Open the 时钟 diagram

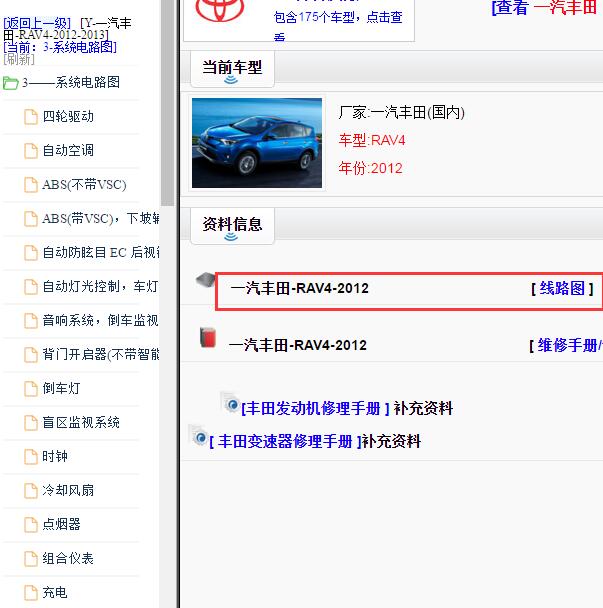(x=55, y=457)
